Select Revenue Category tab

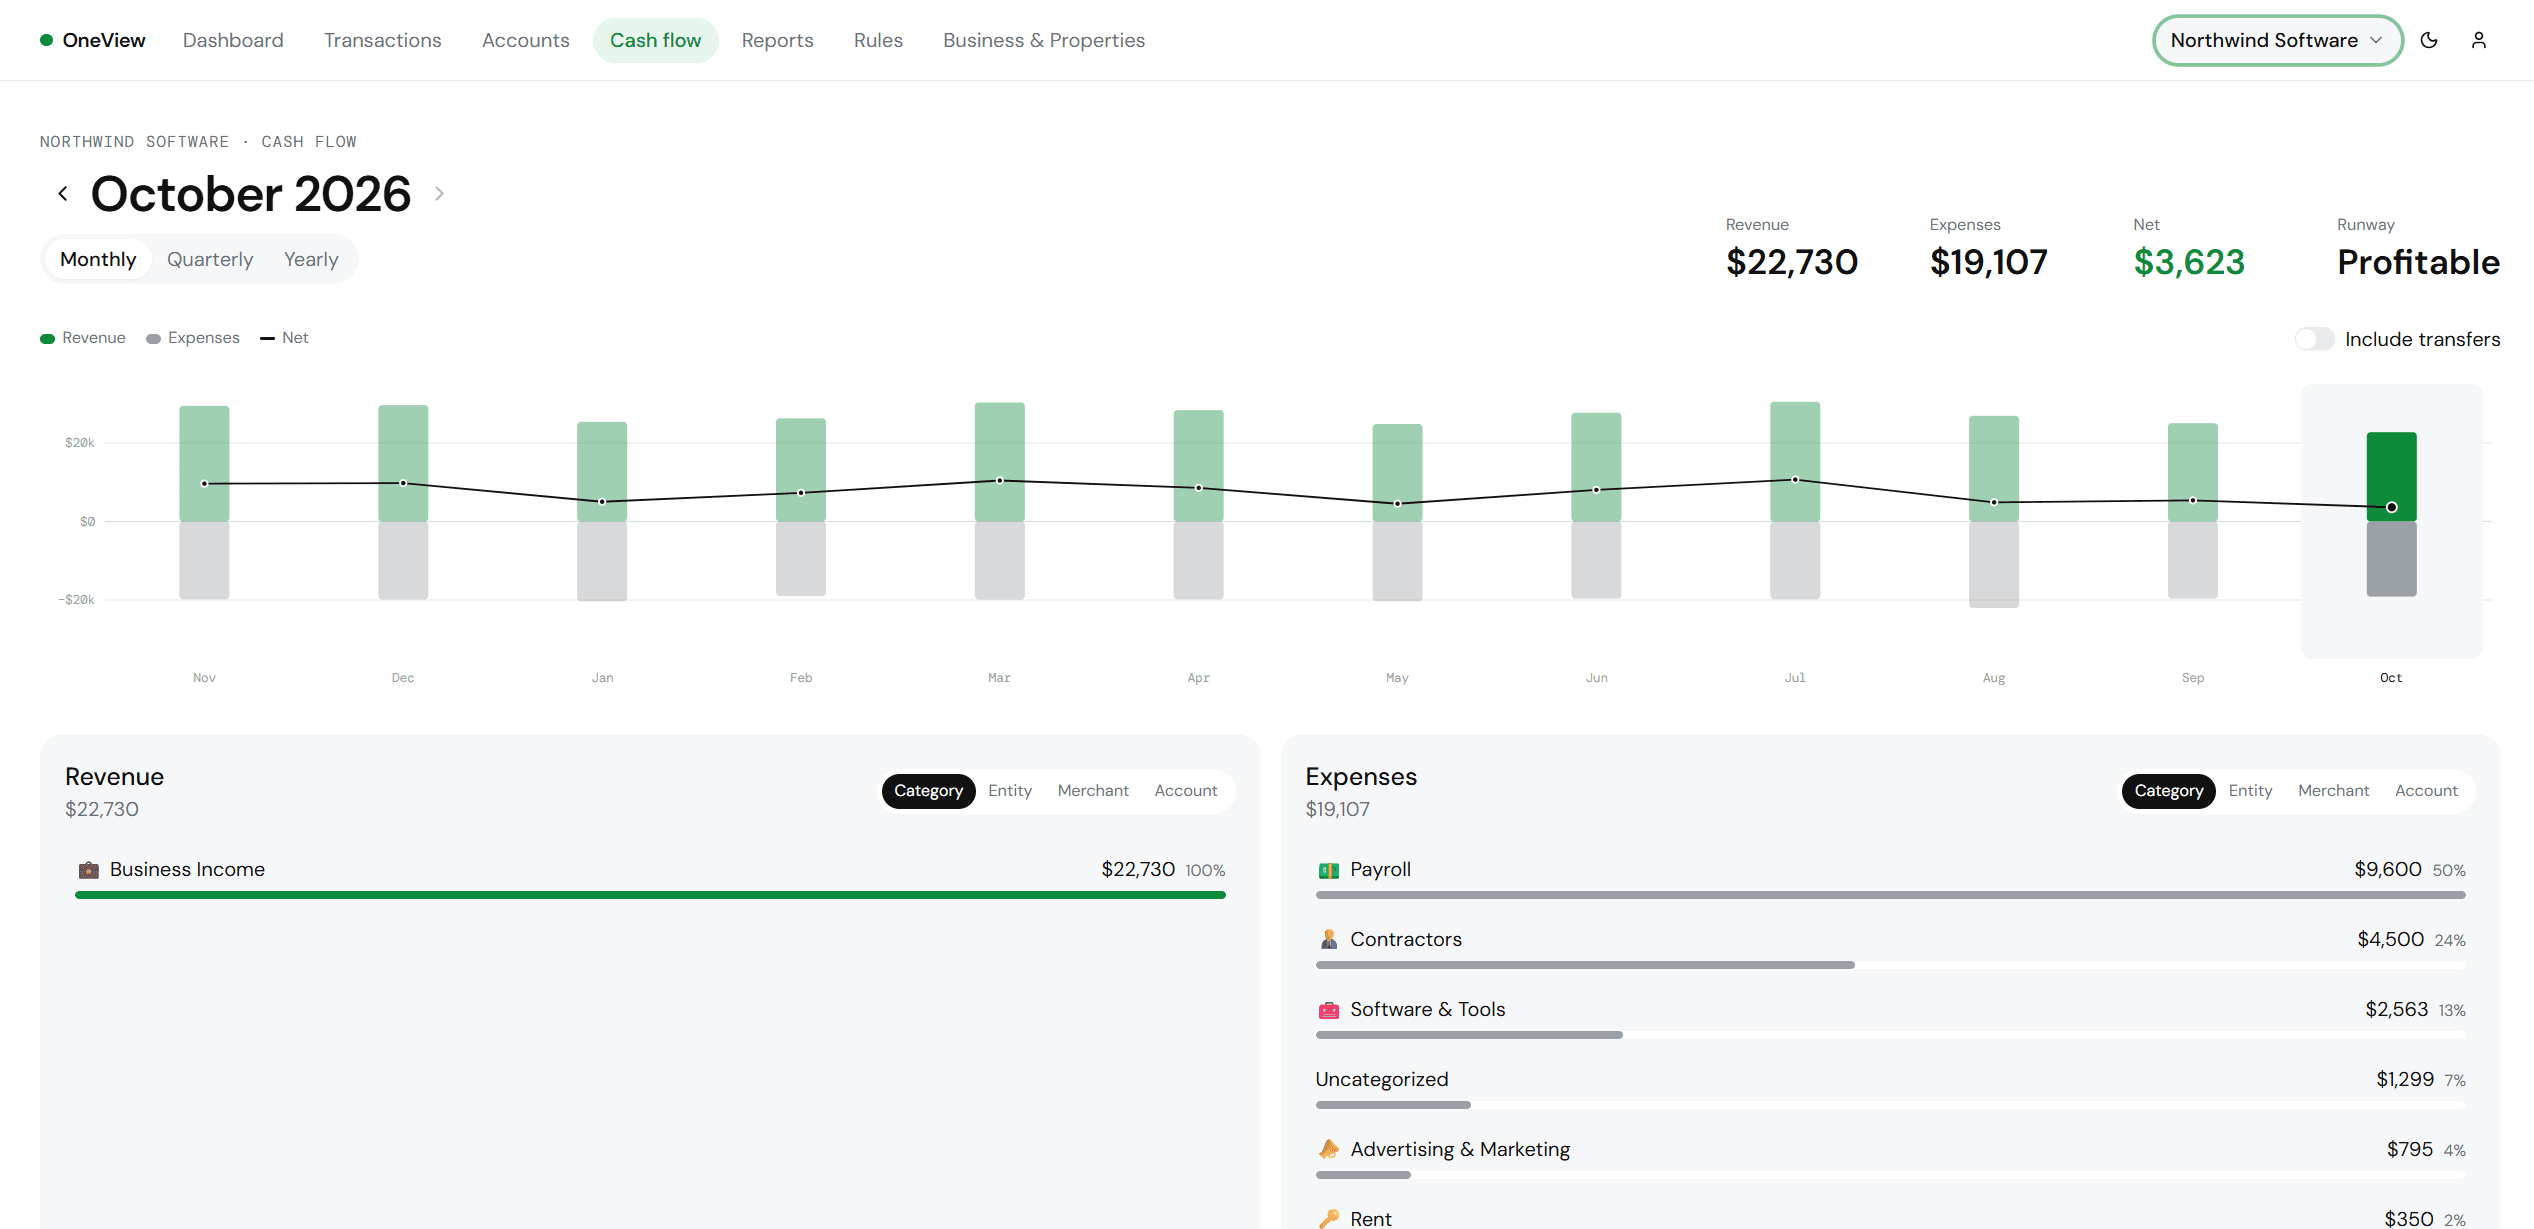pos(929,791)
